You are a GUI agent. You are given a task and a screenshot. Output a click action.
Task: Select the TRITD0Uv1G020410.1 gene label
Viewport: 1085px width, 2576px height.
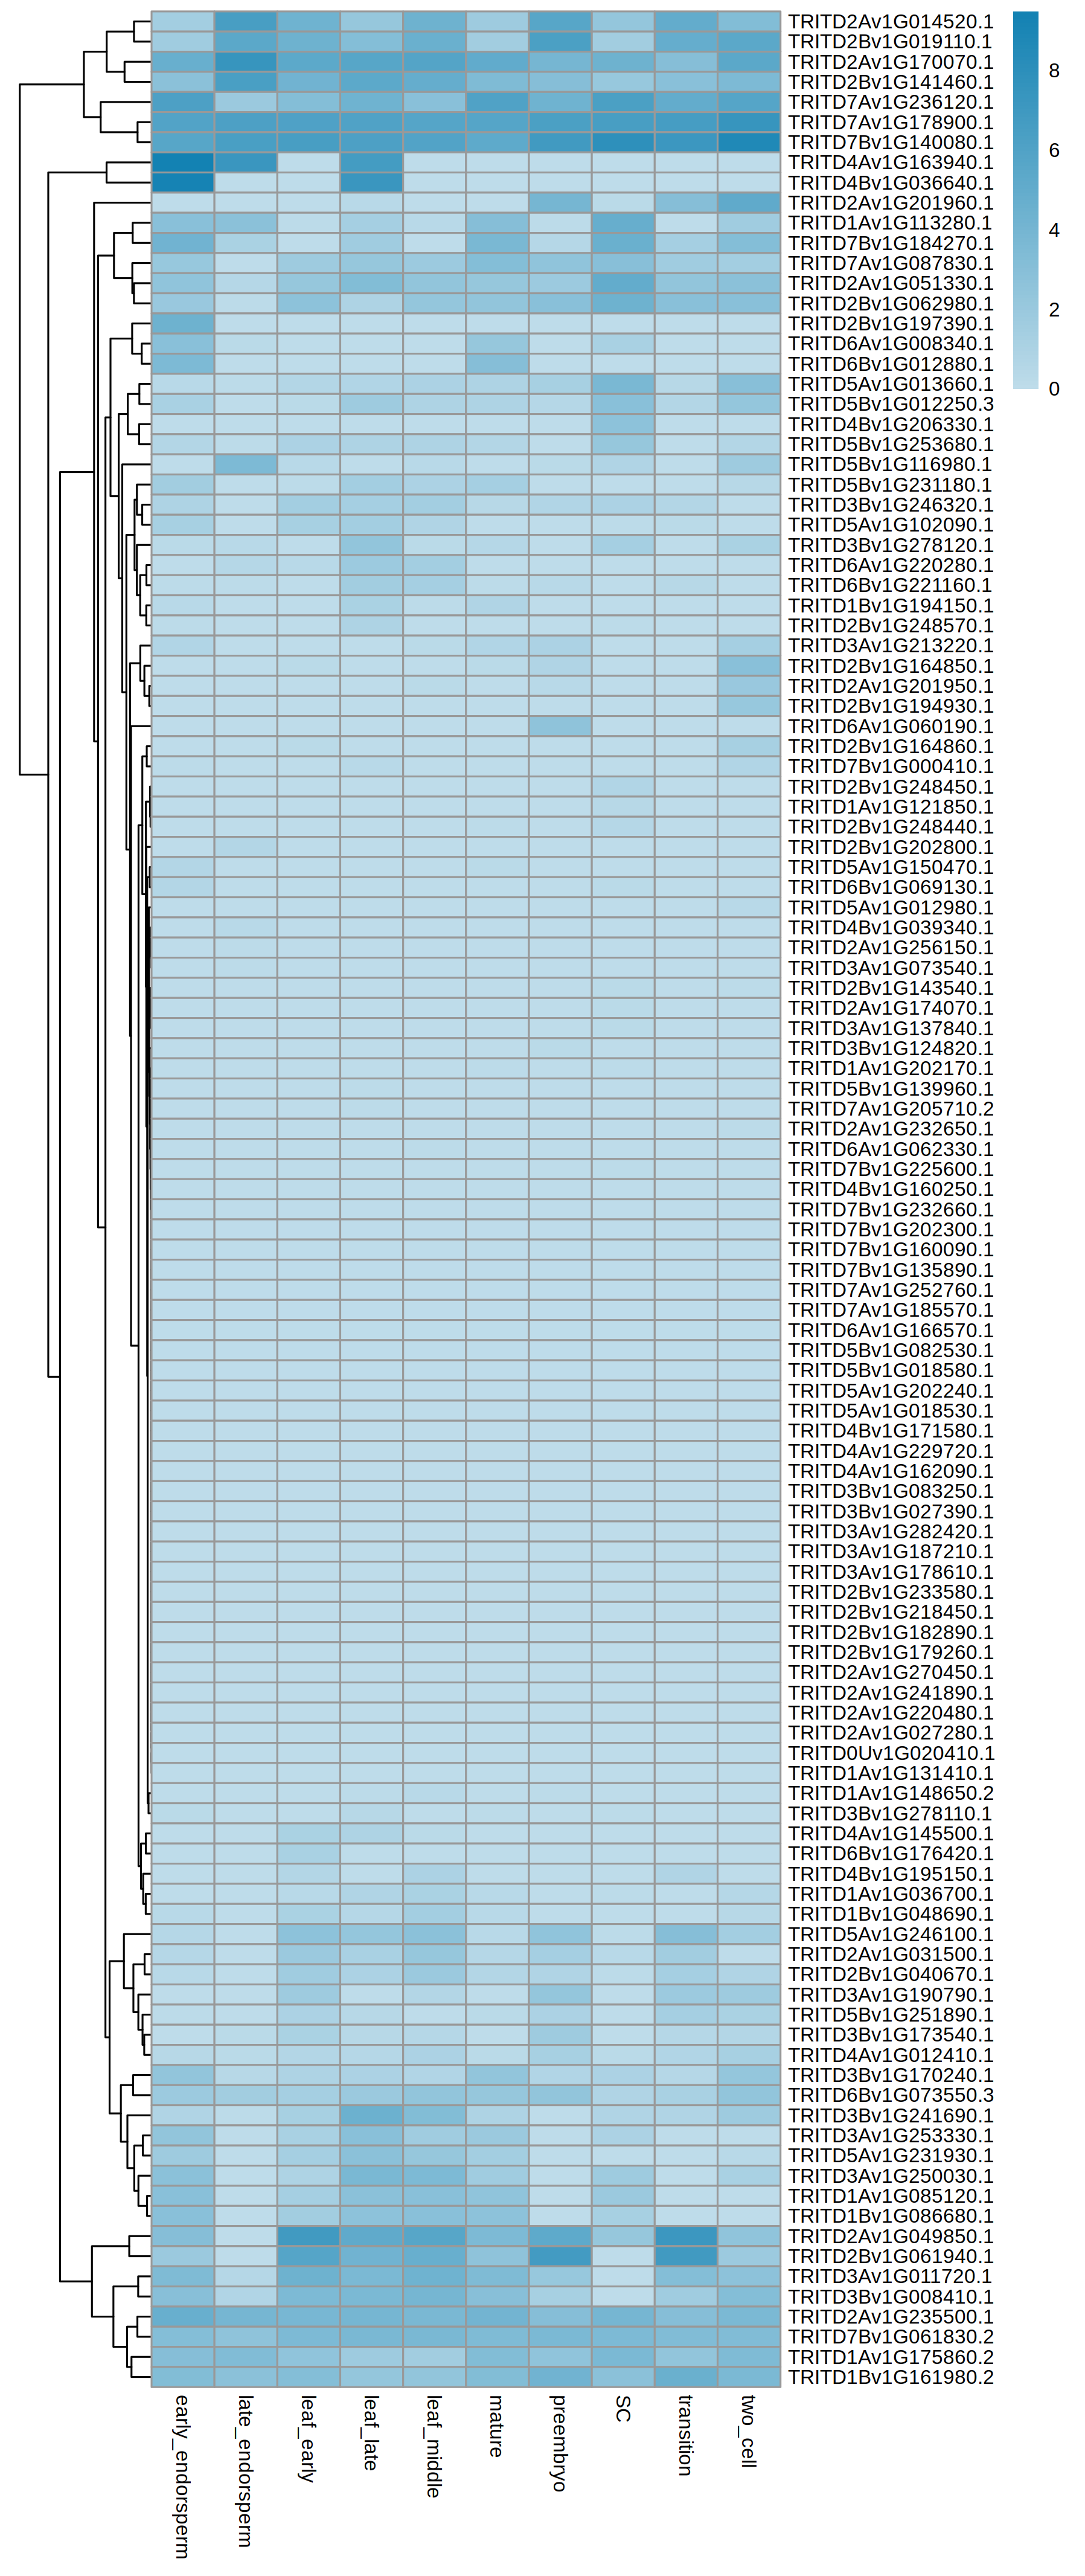pyautogui.click(x=890, y=1753)
